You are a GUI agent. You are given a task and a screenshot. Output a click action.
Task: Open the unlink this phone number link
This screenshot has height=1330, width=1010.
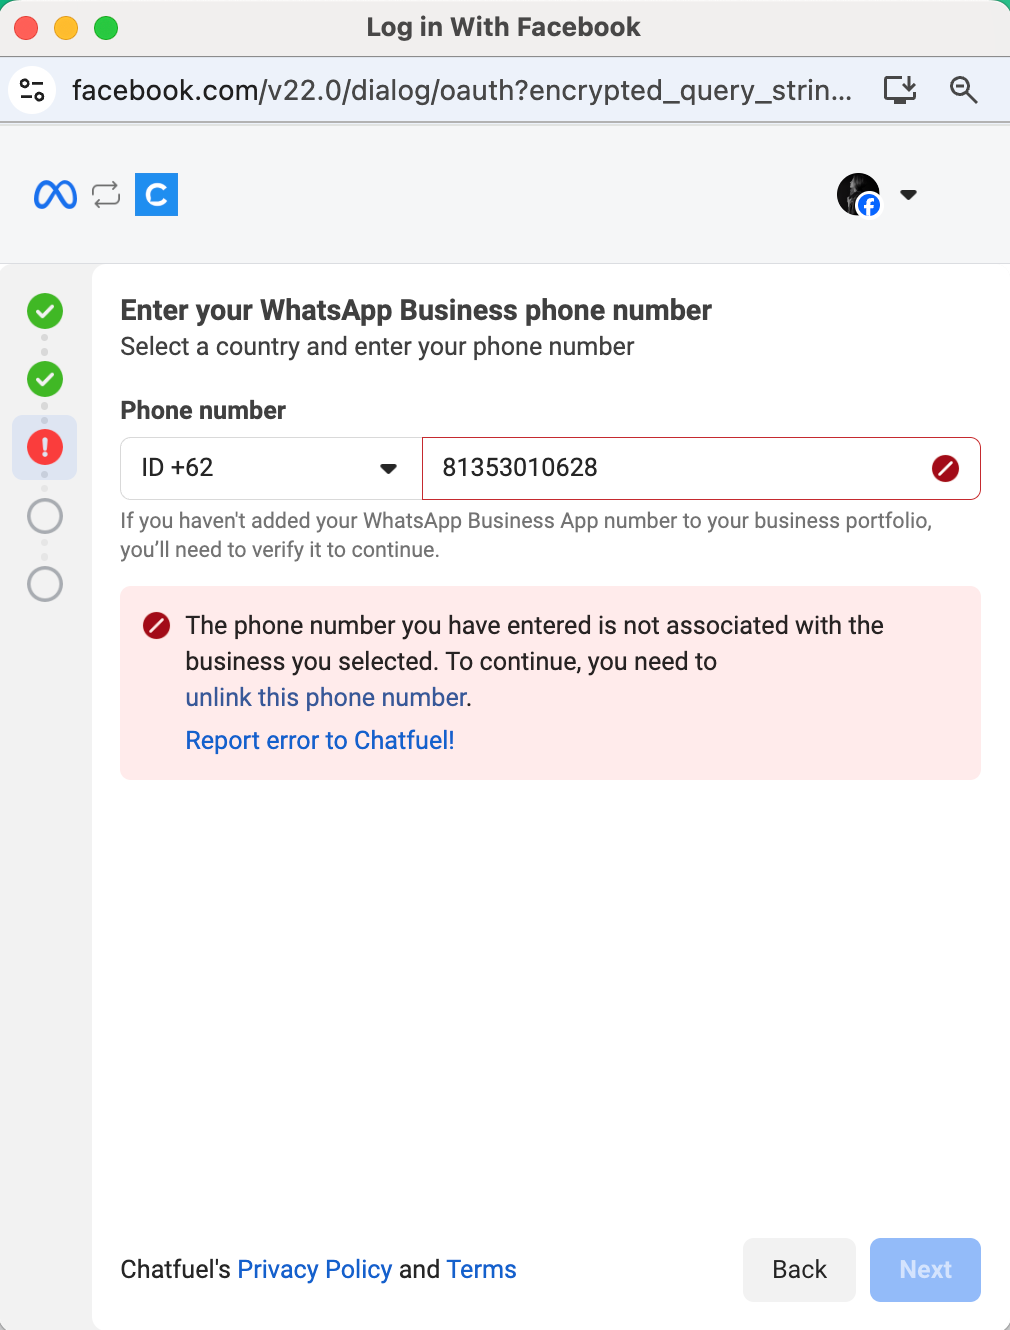(326, 697)
